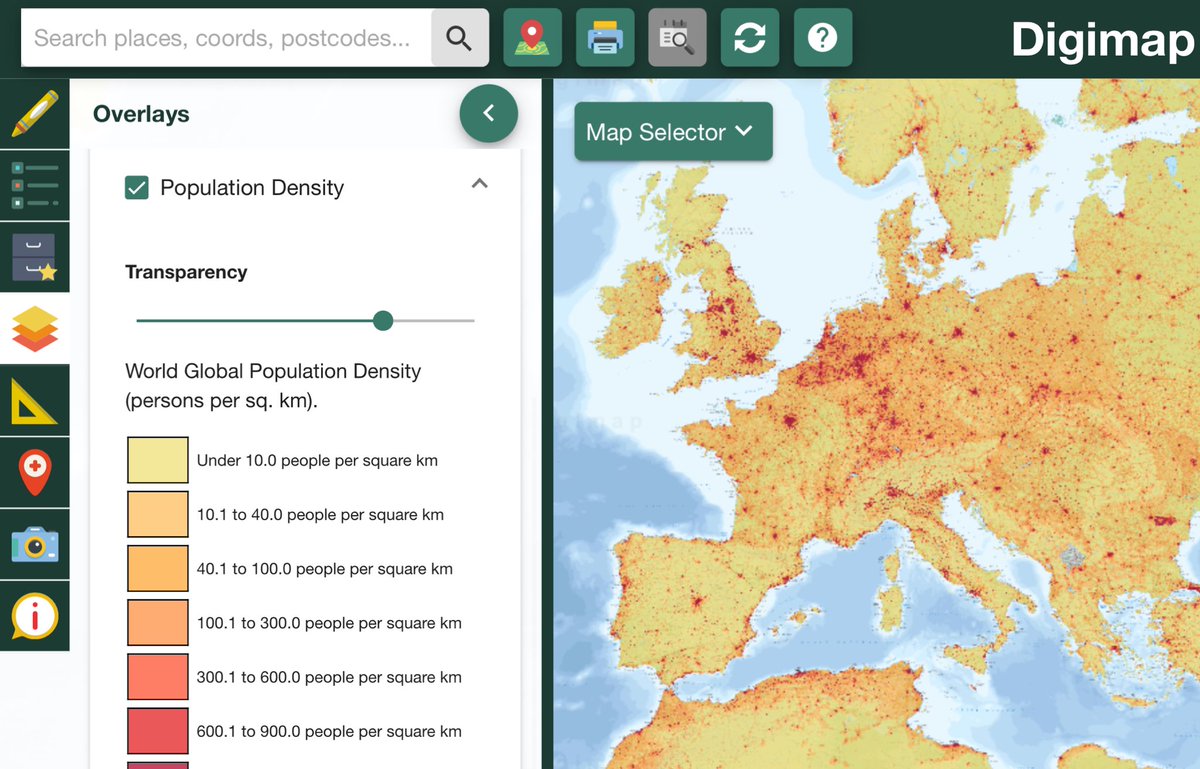
Task: Open the red location pin plus icon
Action: tap(35, 473)
